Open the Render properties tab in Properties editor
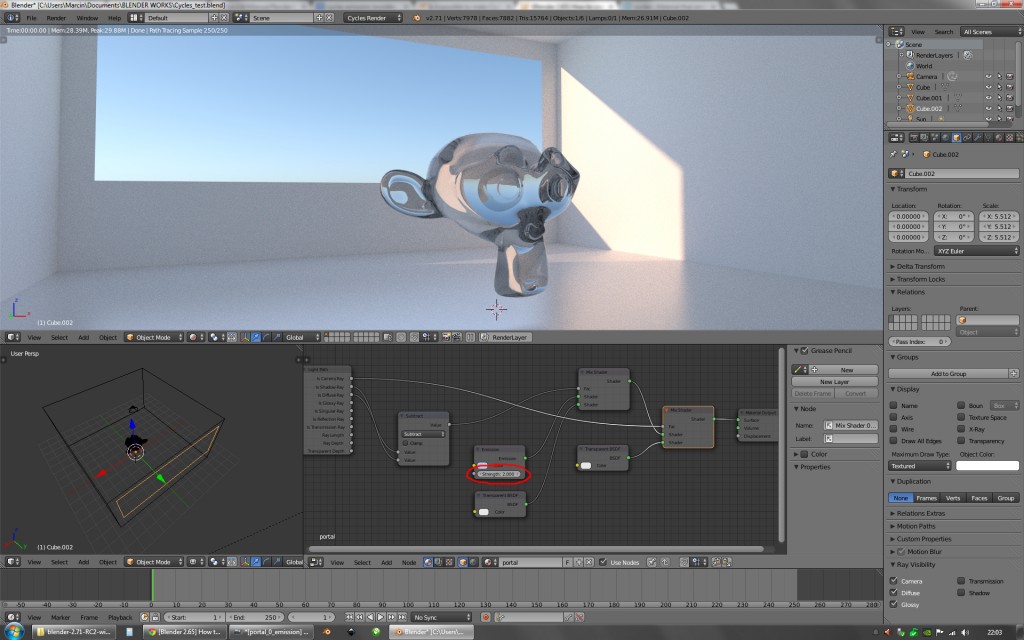Image resolution: width=1024 pixels, height=640 pixels. 916,137
